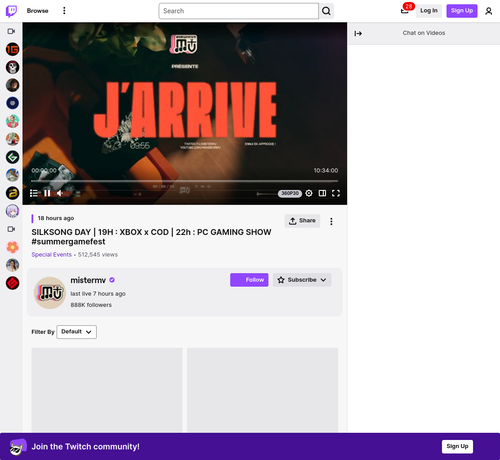Click the Log In button

coord(429,11)
